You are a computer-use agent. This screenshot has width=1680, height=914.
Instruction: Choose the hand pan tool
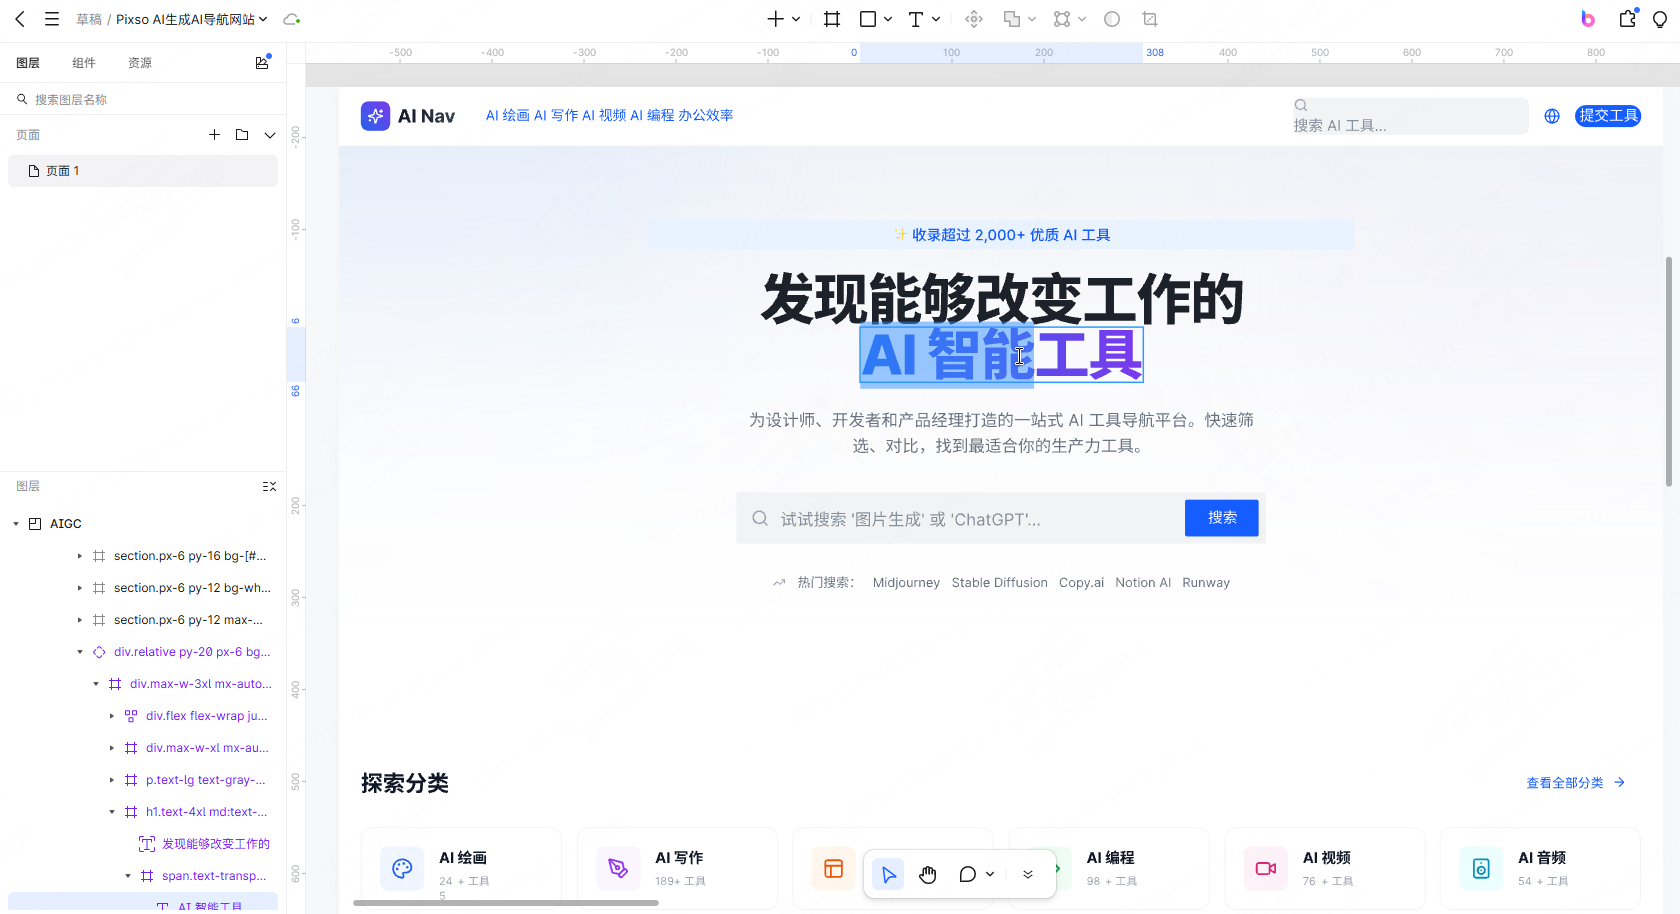928,874
